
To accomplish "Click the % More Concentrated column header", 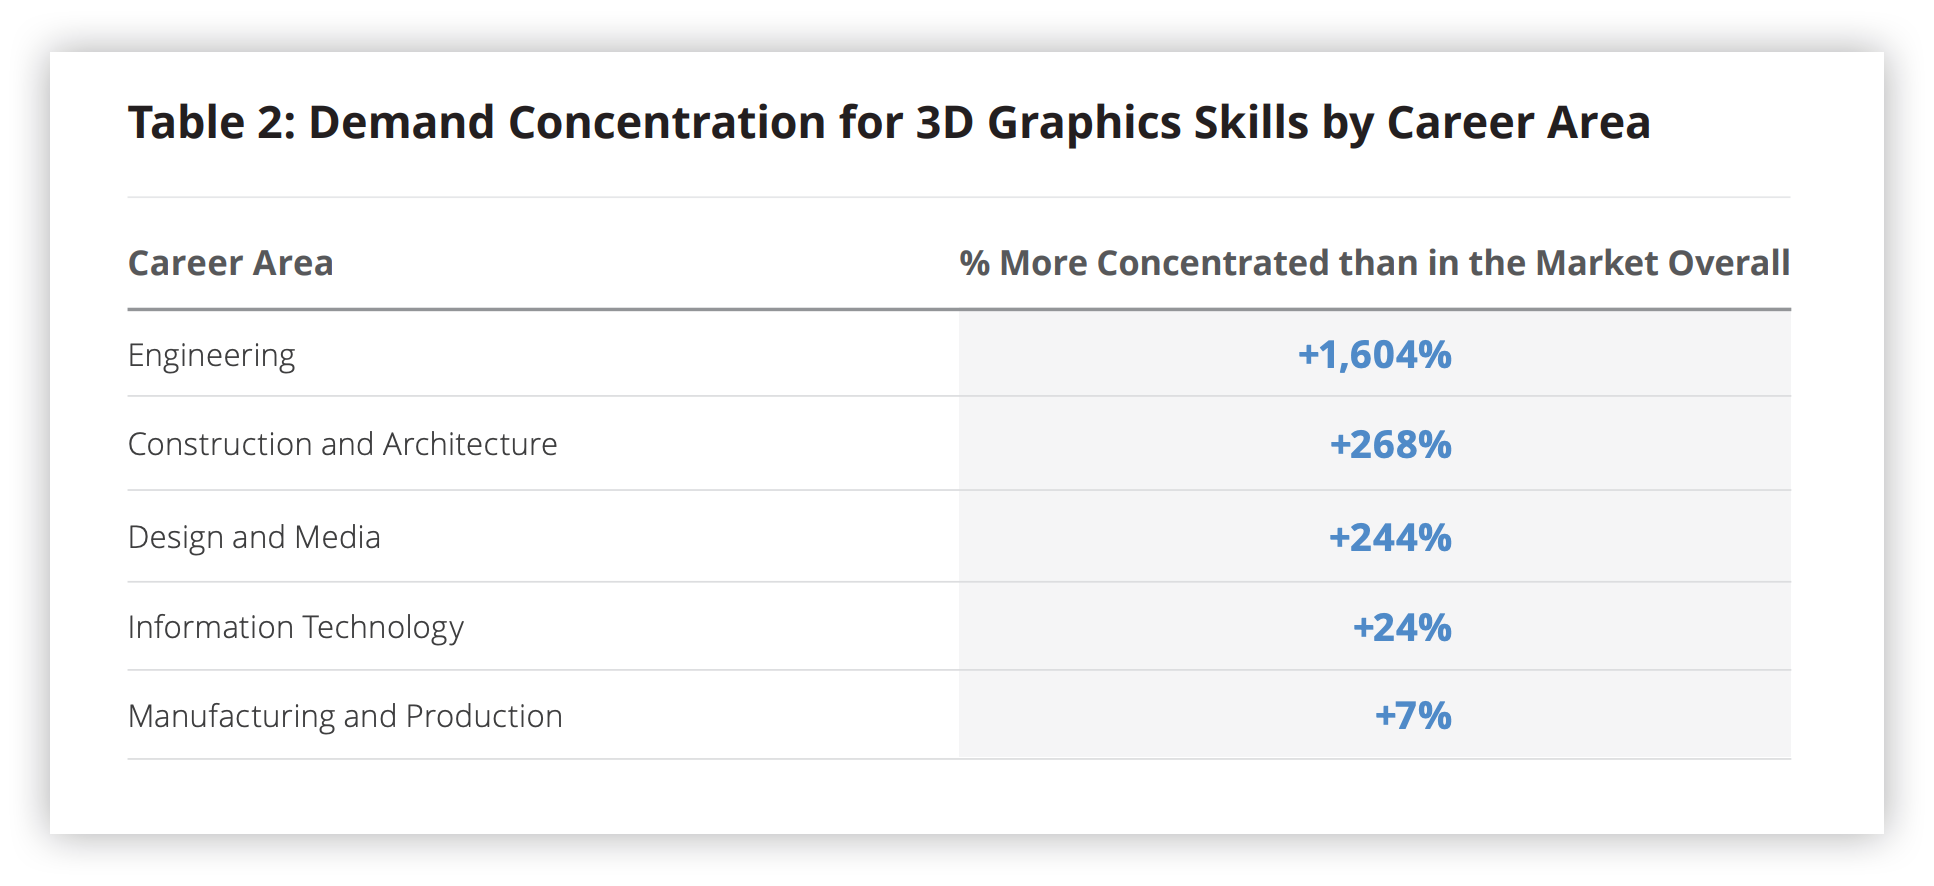I will [x=1374, y=263].
